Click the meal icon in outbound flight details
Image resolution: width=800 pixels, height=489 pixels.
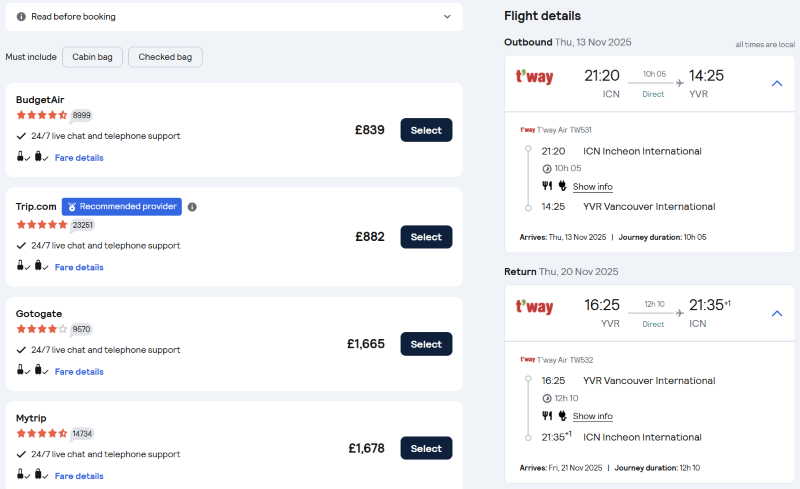pyautogui.click(x=547, y=186)
